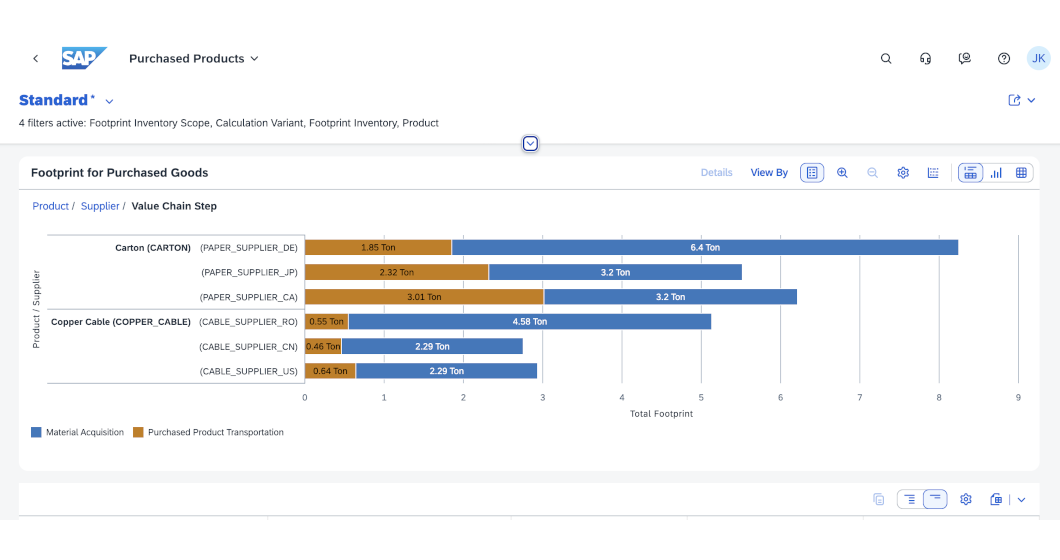This screenshot has height=560, width=1060.
Task: Expand the Standard variant dropdown
Action: tap(109, 101)
